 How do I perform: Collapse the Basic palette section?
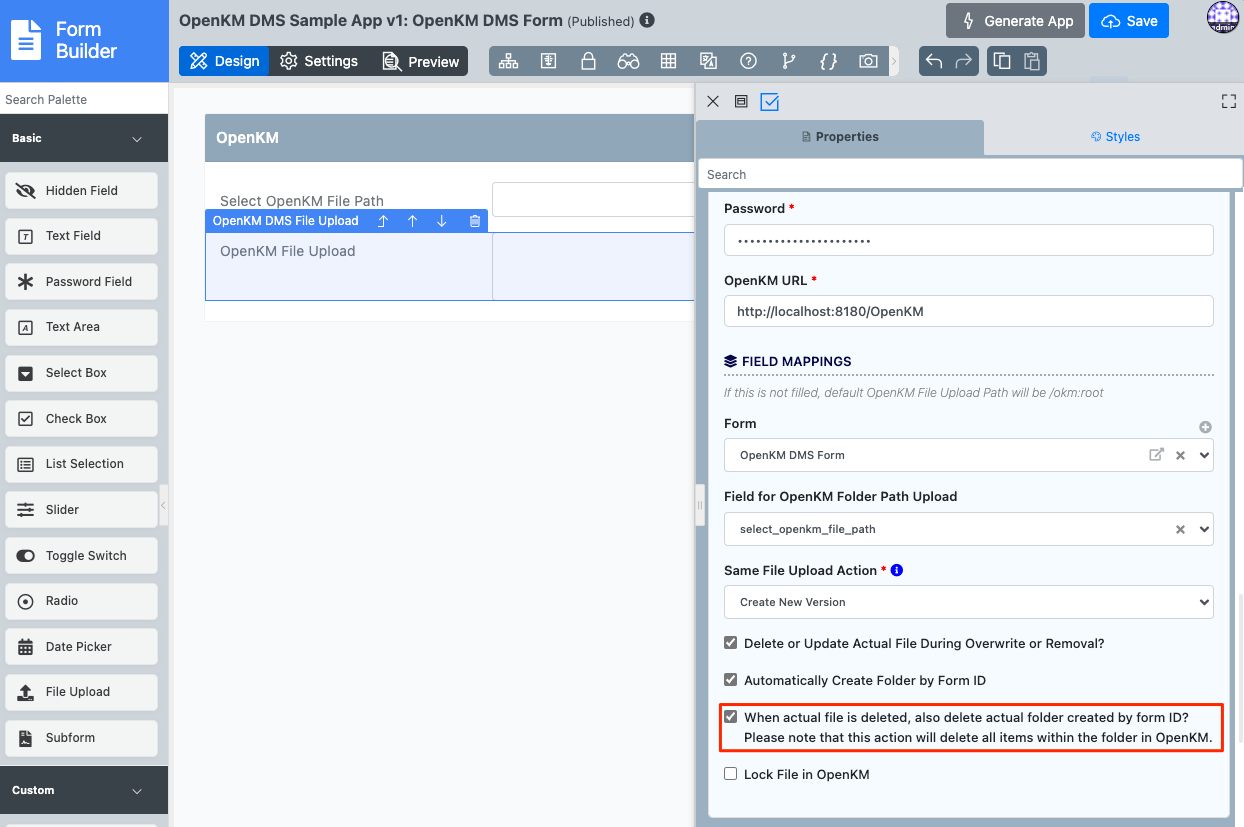137,139
